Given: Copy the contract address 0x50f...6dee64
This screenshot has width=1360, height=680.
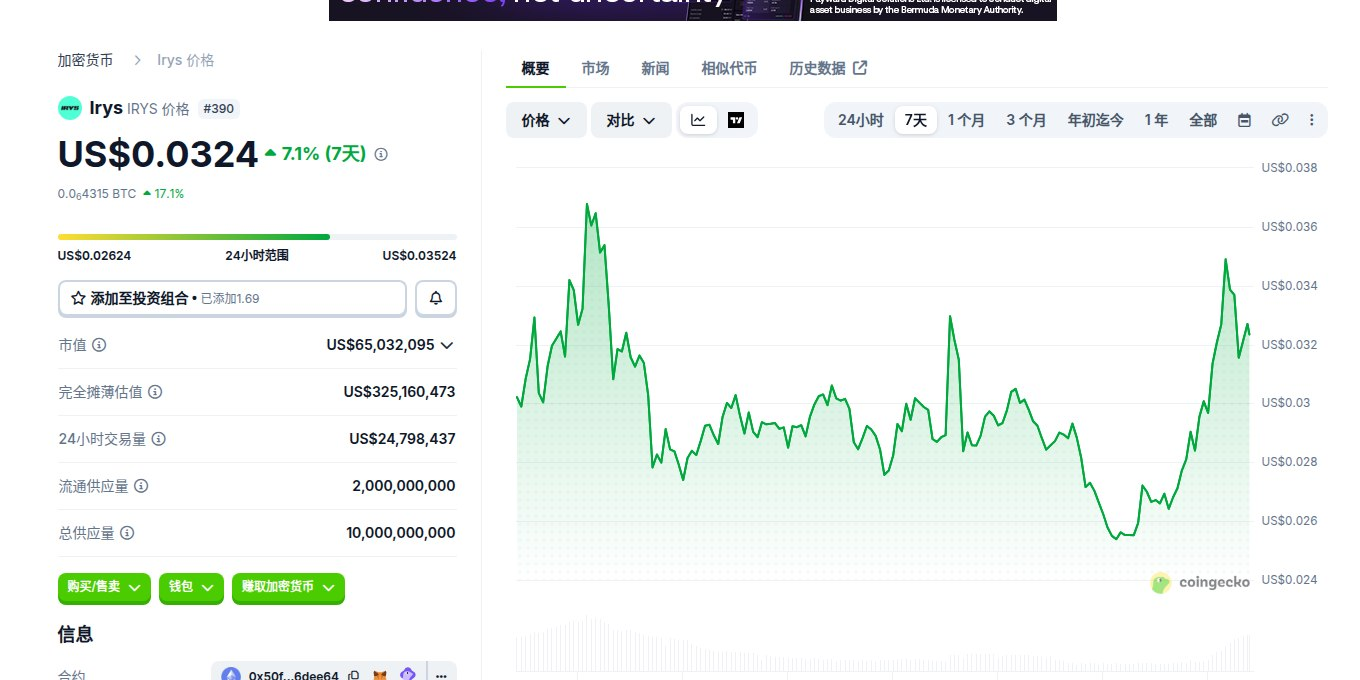Looking at the screenshot, I should click(x=354, y=677).
